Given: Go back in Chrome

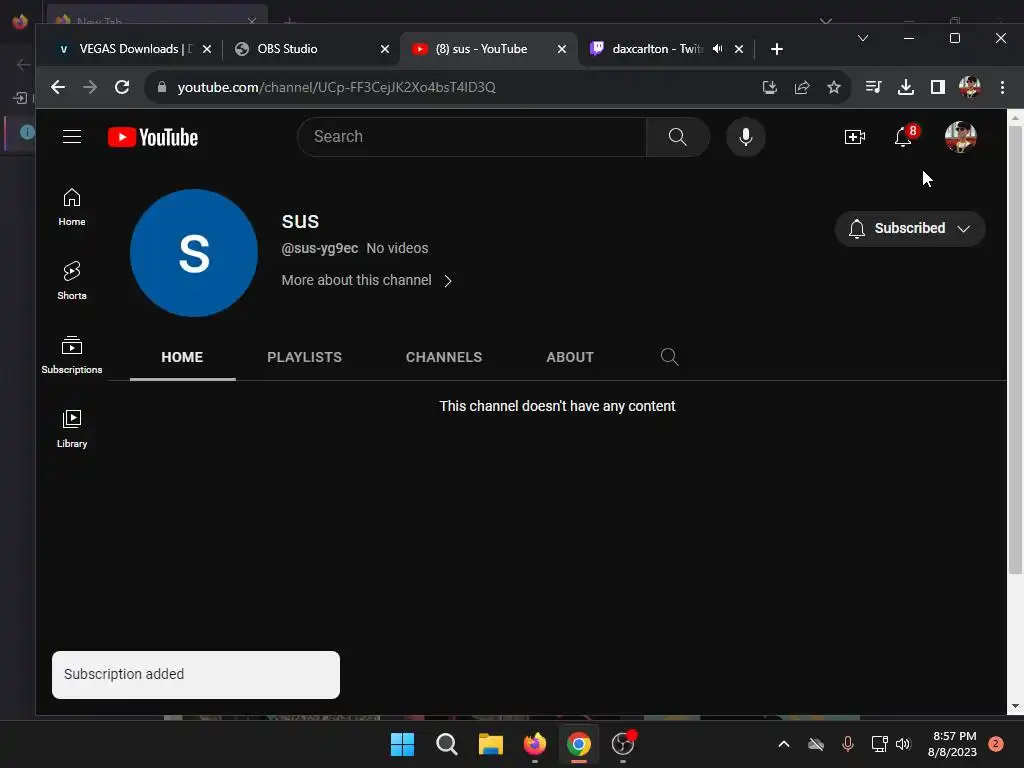Looking at the screenshot, I should click(x=57, y=87).
